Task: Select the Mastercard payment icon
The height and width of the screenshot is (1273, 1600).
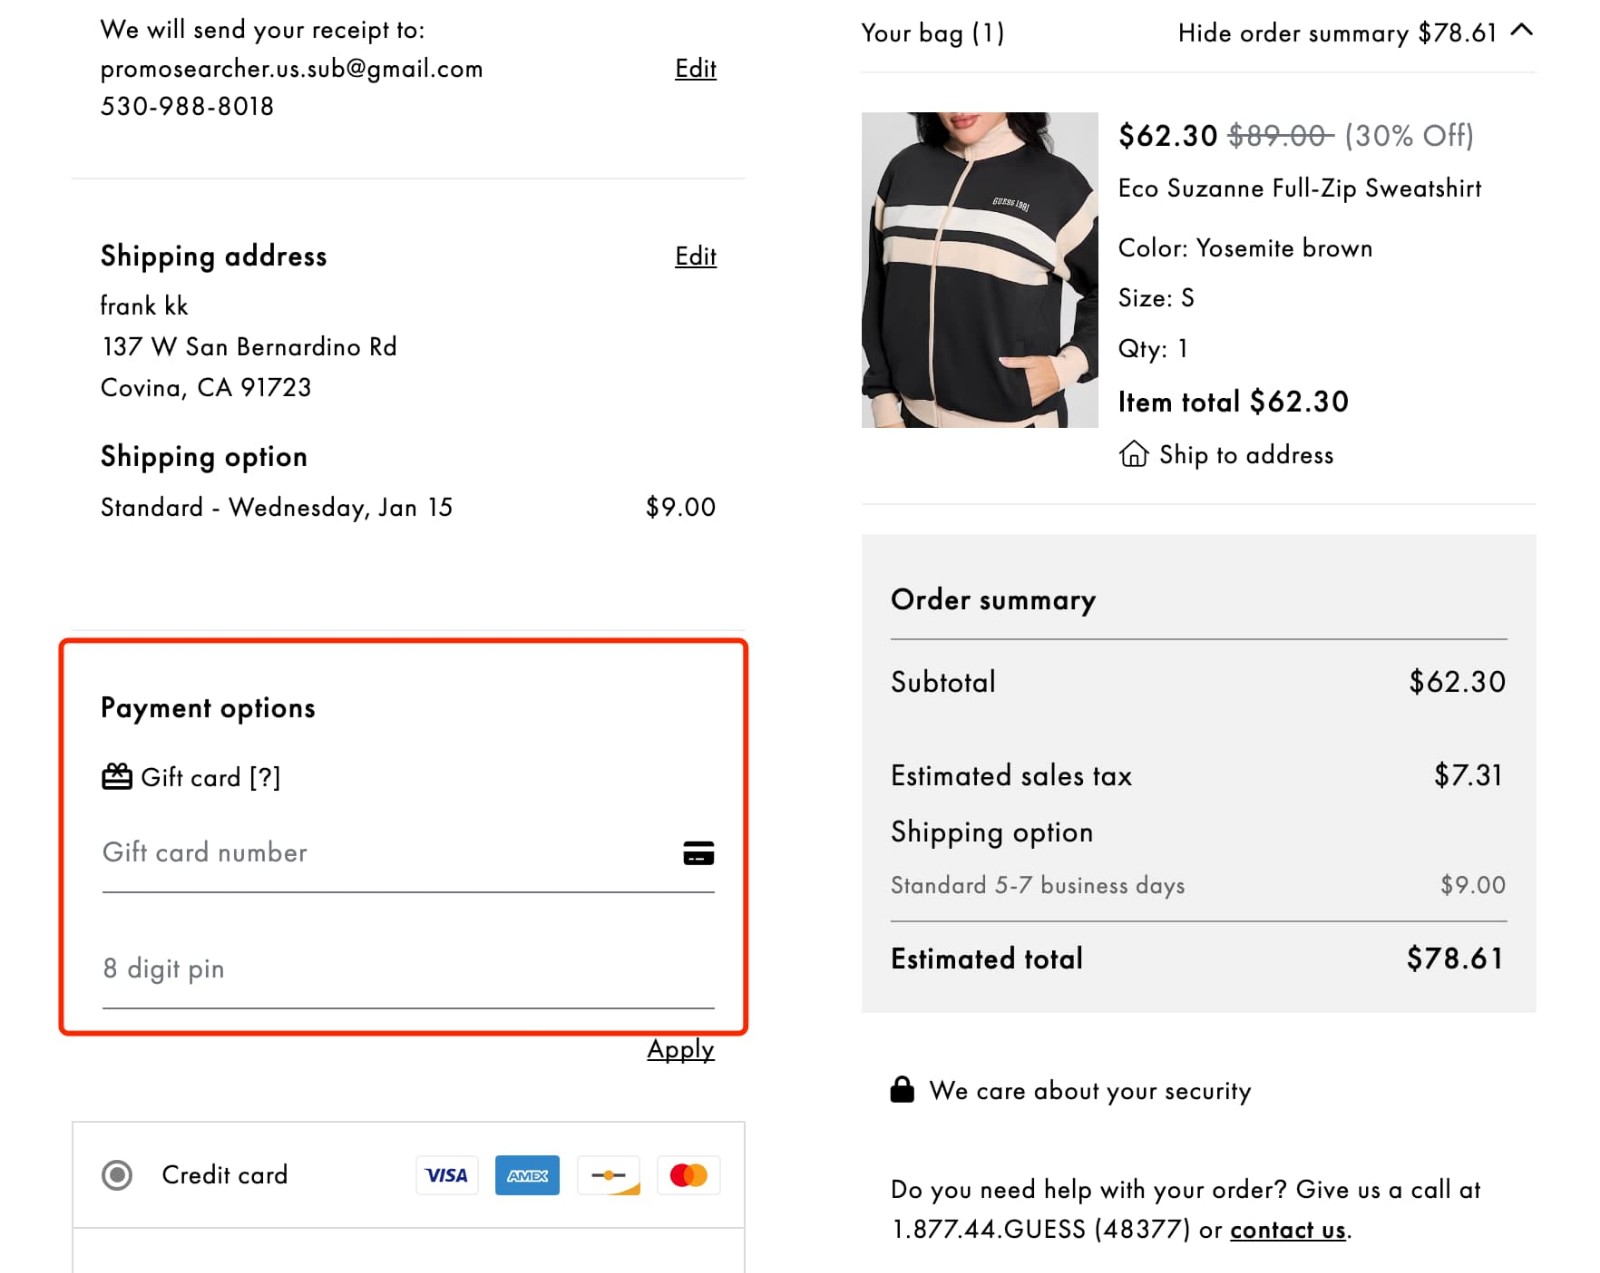Action: [689, 1175]
